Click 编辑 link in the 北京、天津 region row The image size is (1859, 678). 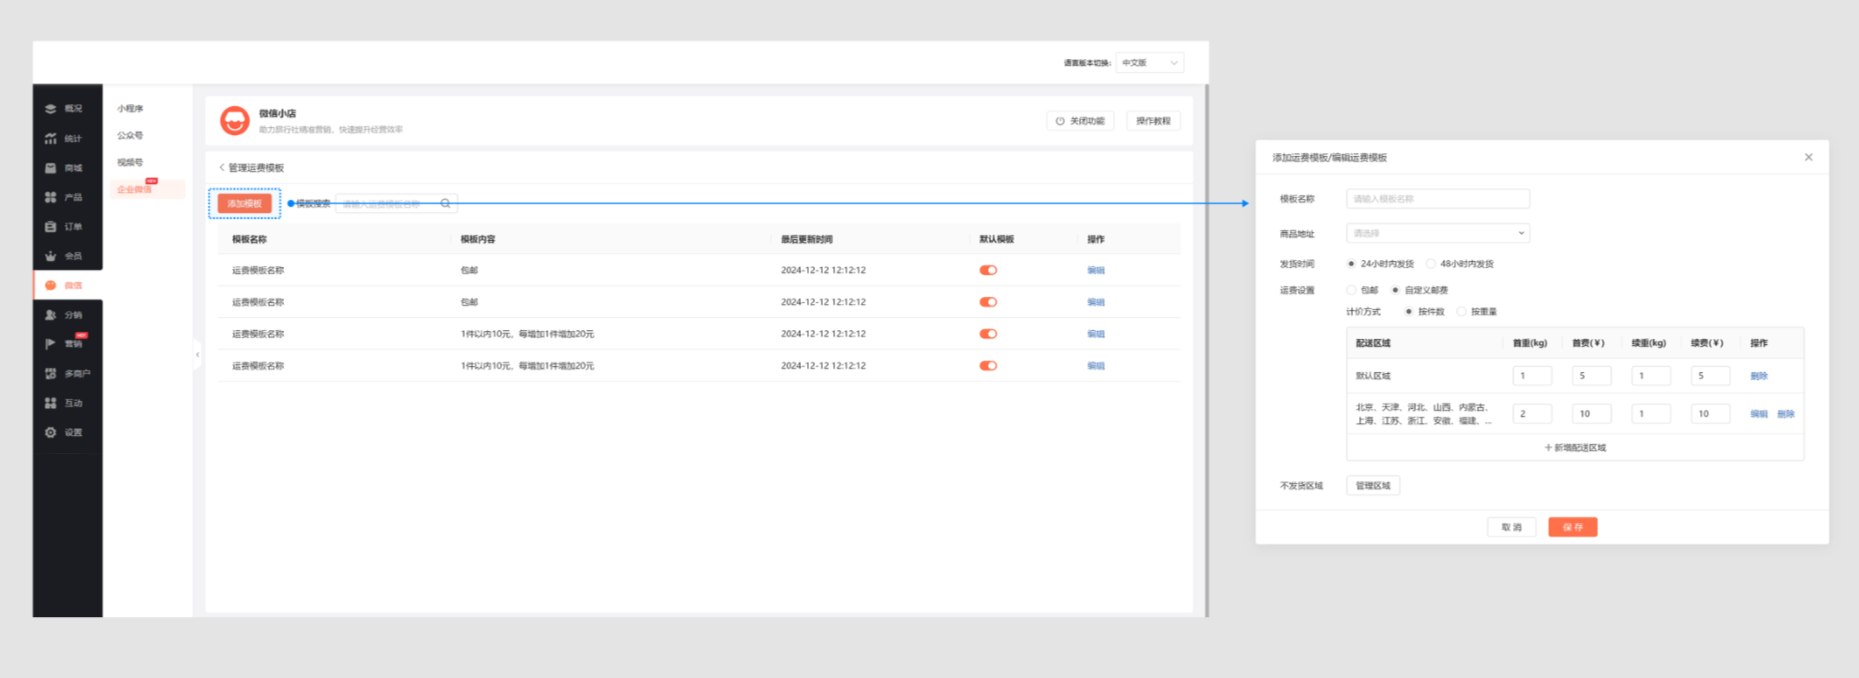coord(1759,414)
